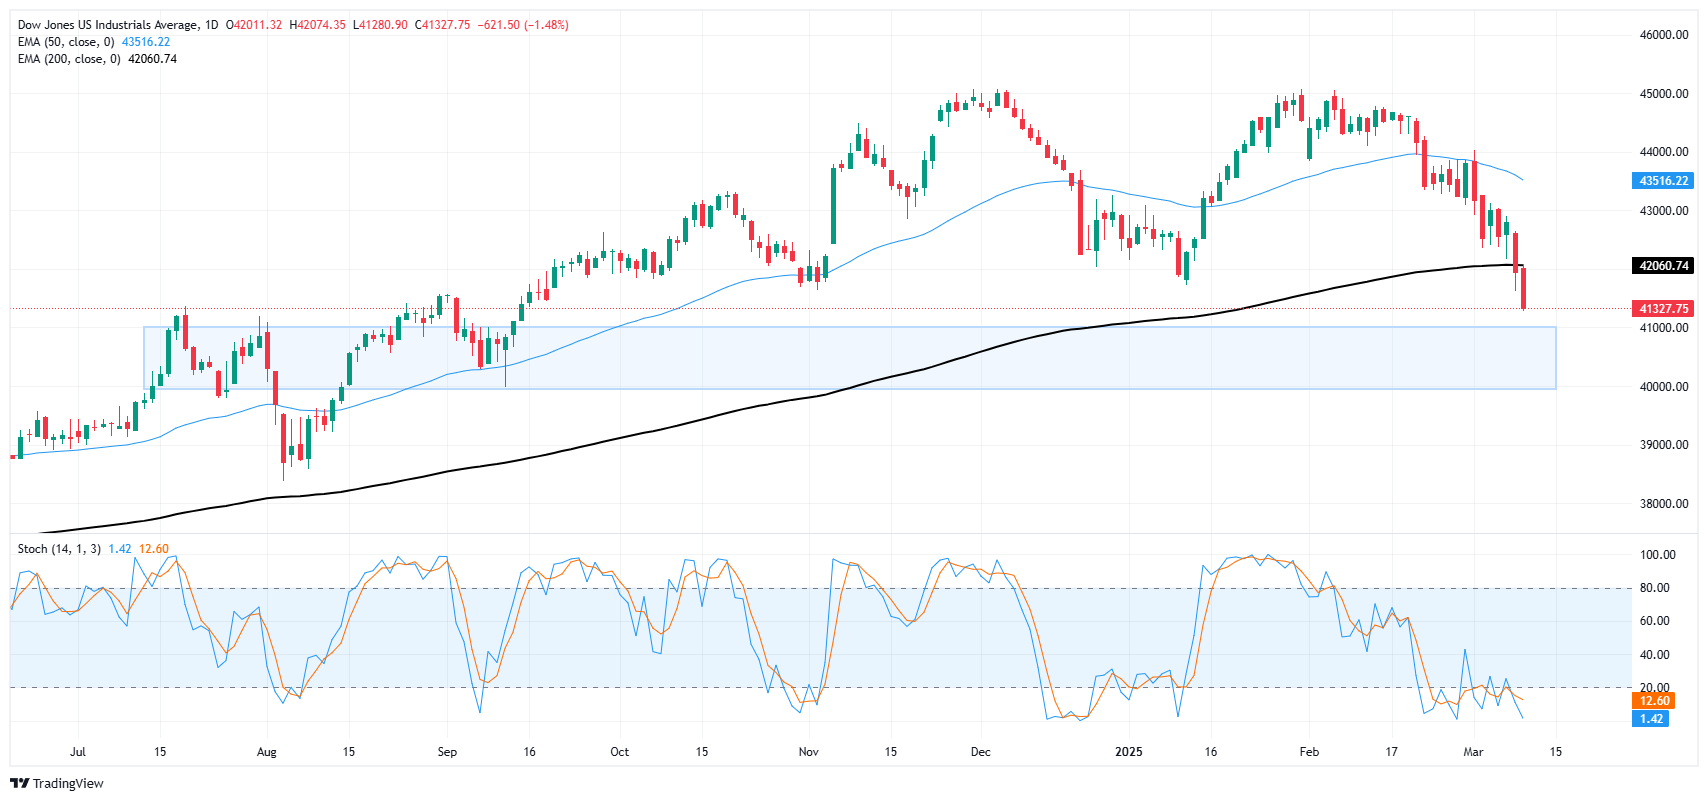This screenshot has height=801, width=1708.
Task: Click the EMA (200, close, 0) indicator legend
Action: [69, 59]
